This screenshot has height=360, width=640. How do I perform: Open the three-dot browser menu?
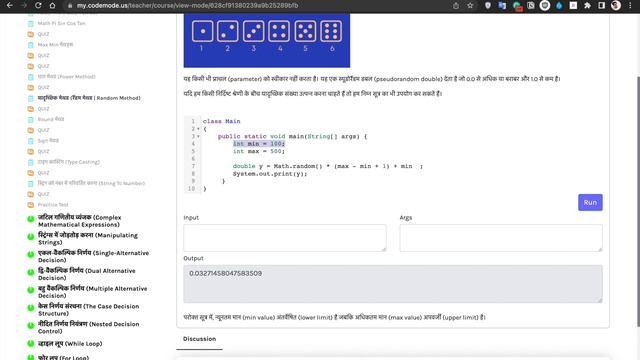pos(630,5)
